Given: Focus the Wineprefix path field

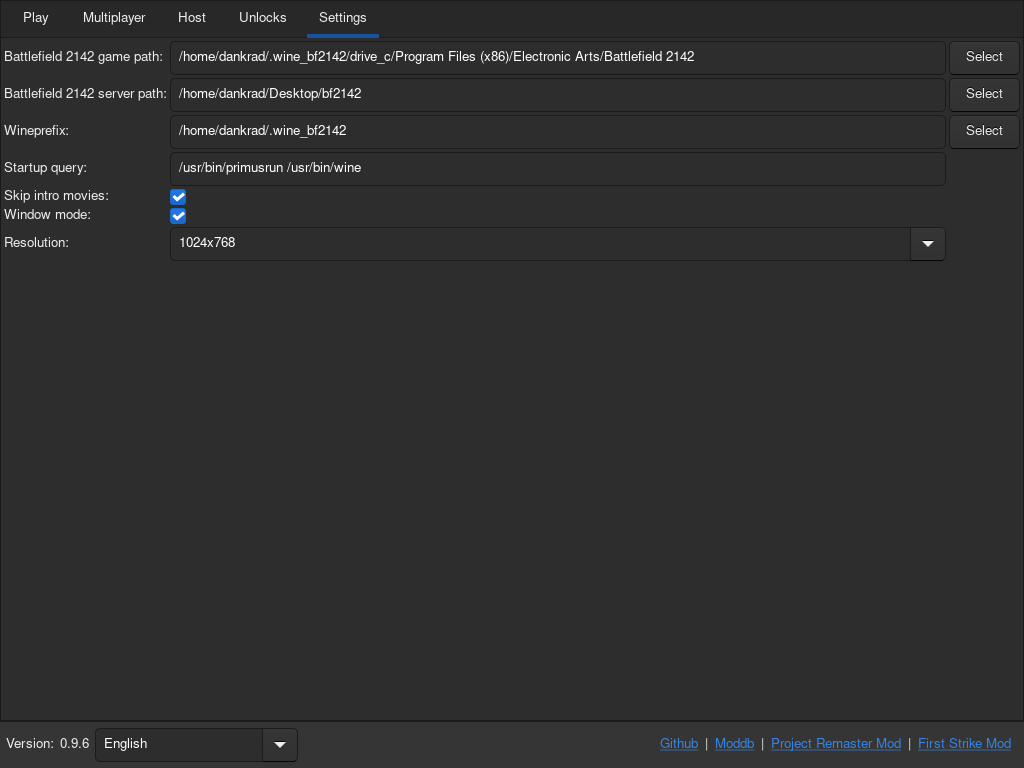Looking at the screenshot, I should pyautogui.click(x=557, y=131).
